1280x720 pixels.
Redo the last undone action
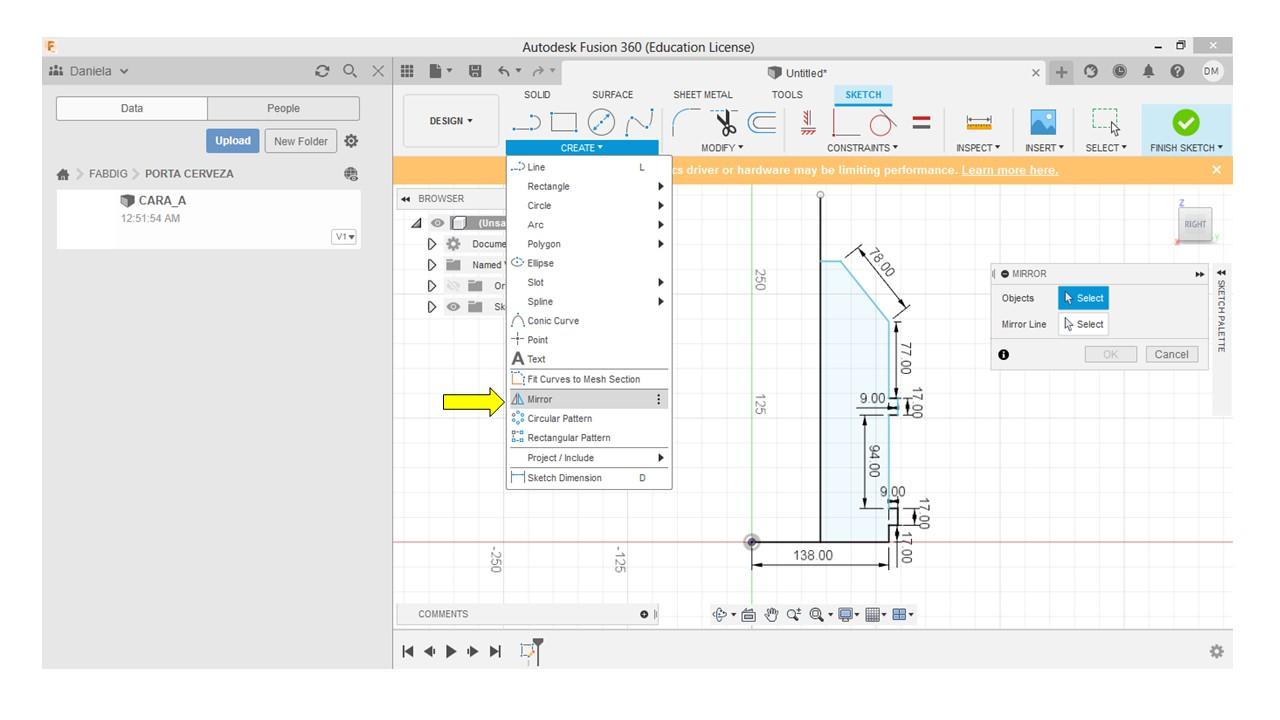pyautogui.click(x=538, y=71)
